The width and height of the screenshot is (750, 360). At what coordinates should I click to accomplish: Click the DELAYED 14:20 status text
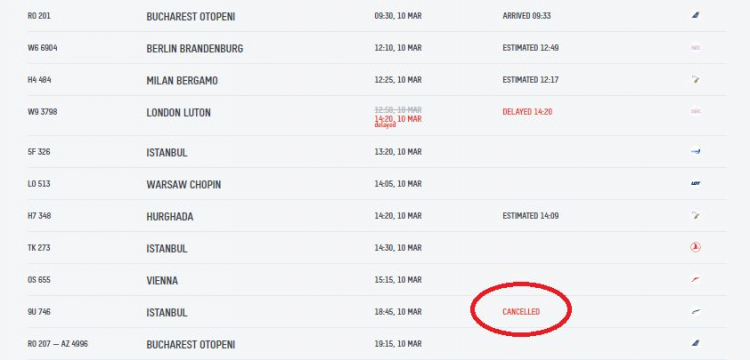(527, 112)
